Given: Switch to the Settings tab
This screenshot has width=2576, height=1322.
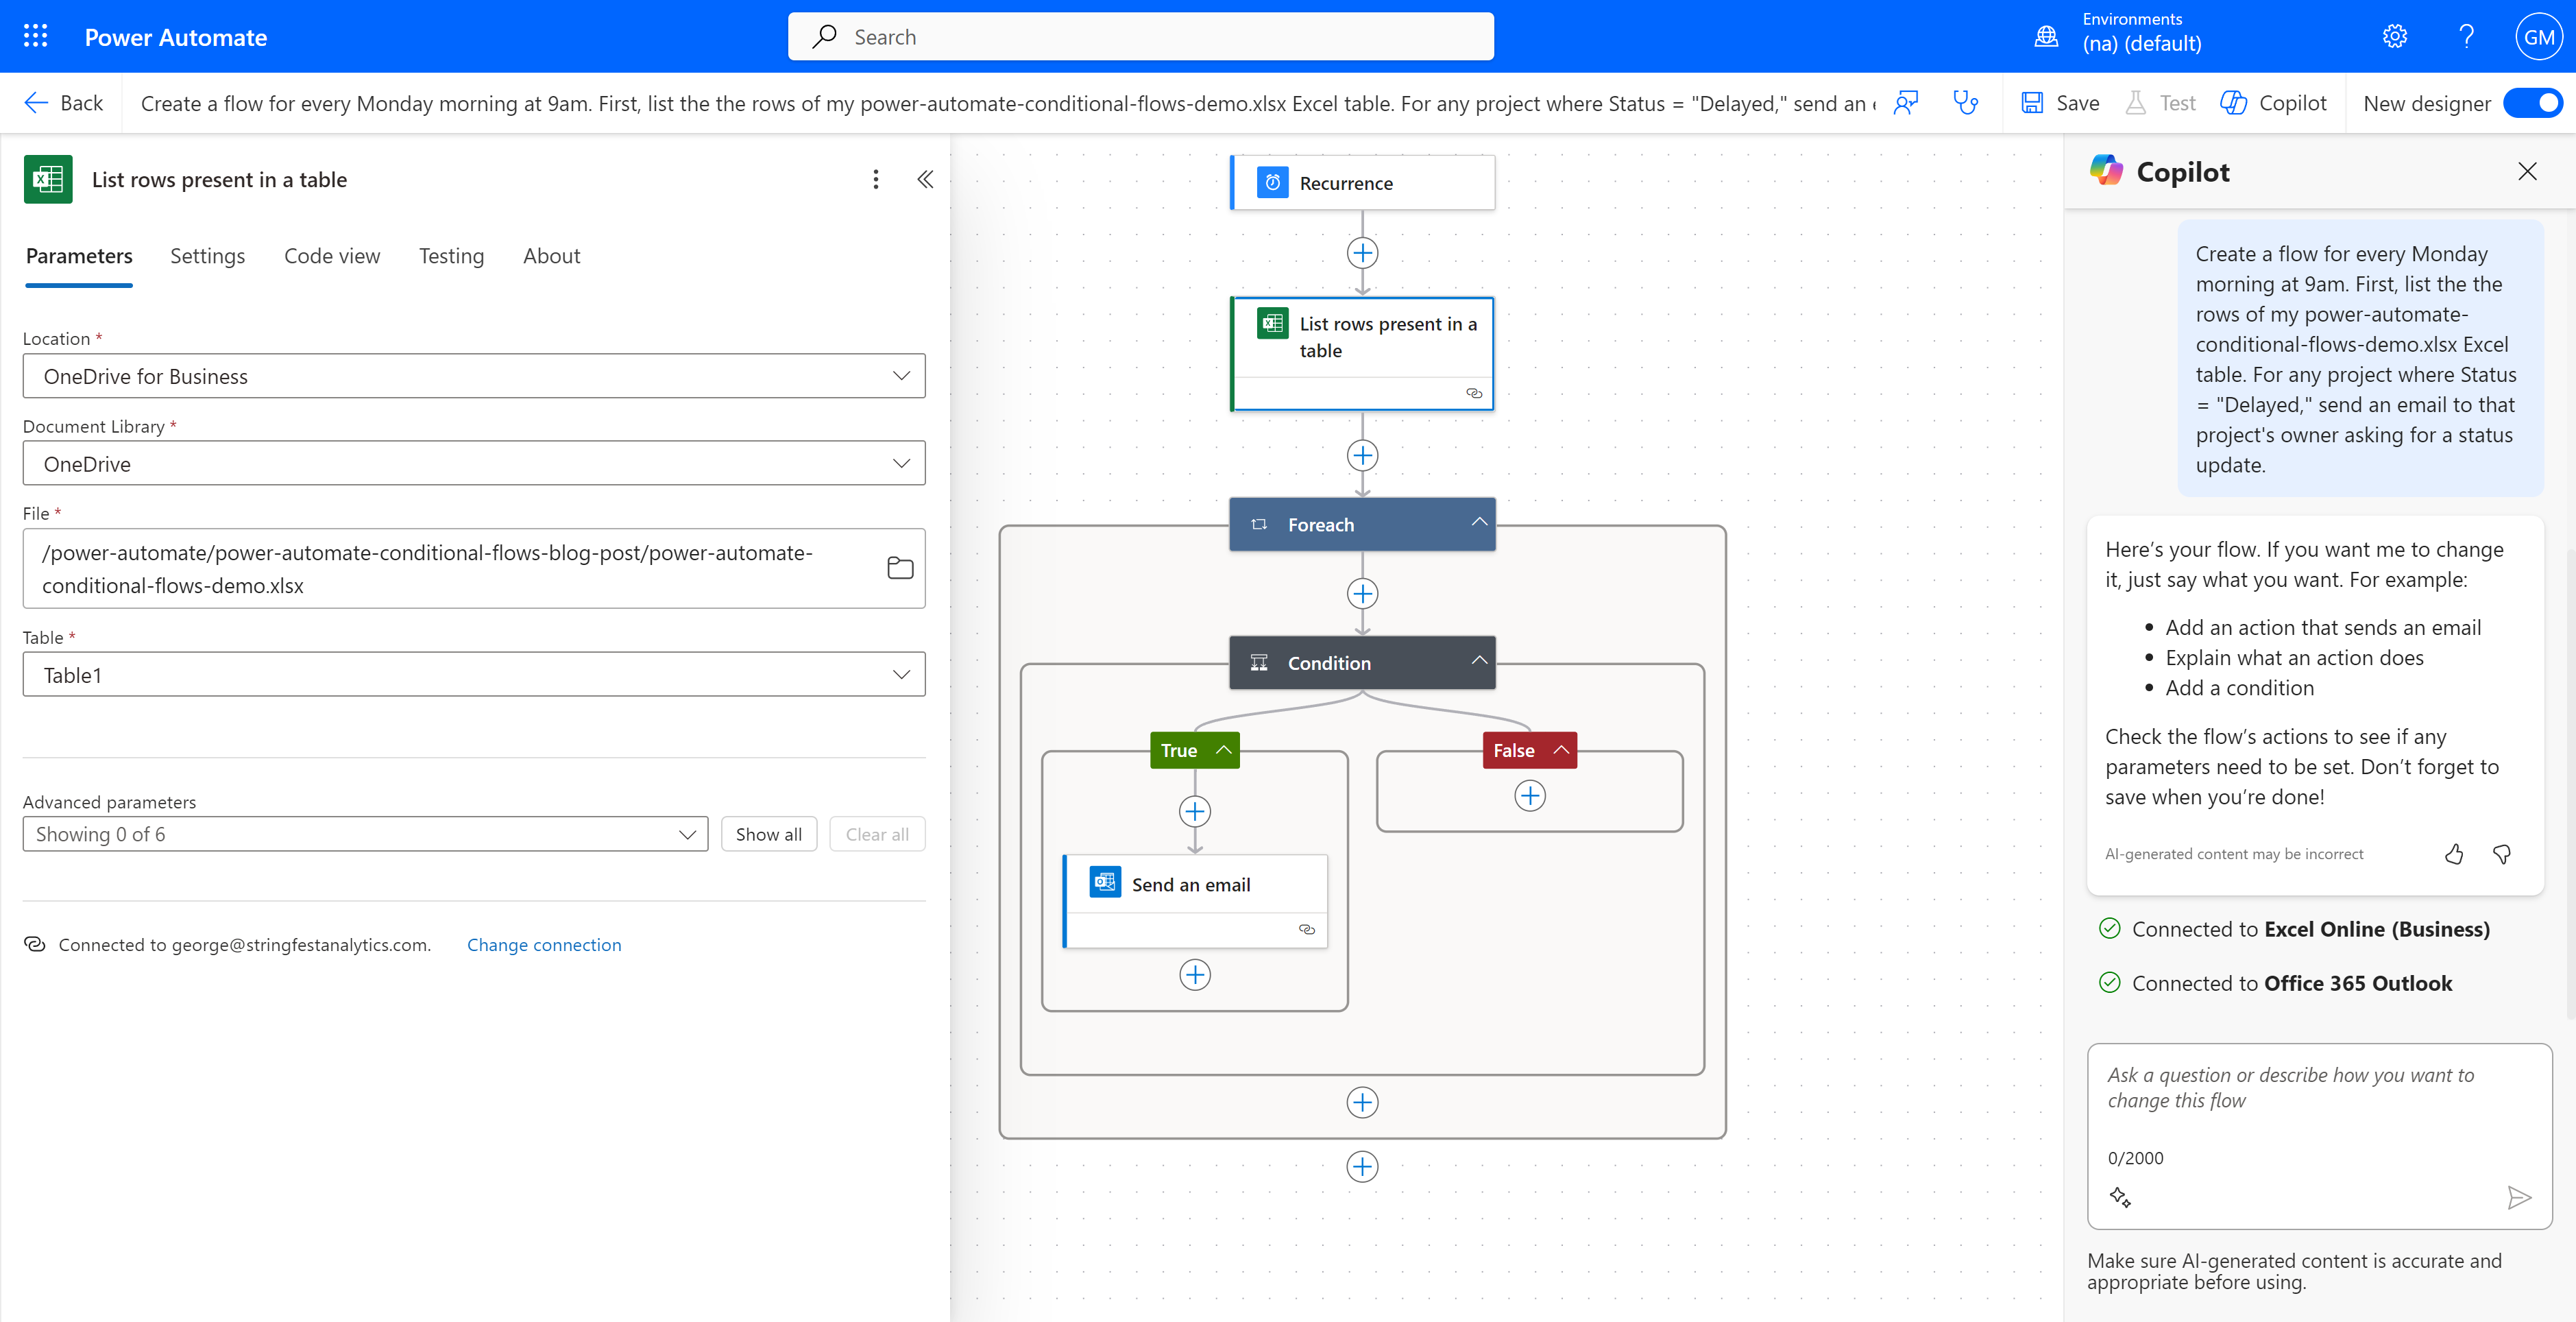Looking at the screenshot, I should pos(207,256).
